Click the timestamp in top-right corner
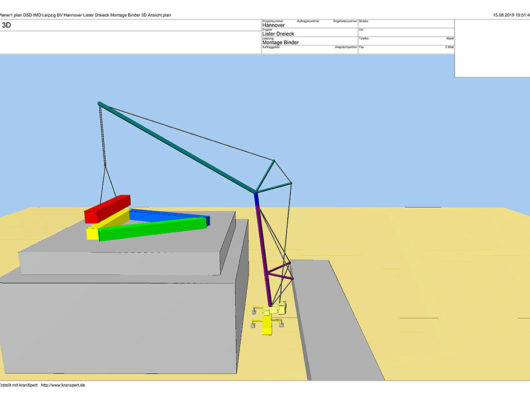This screenshot has width=530, height=400. [x=511, y=15]
